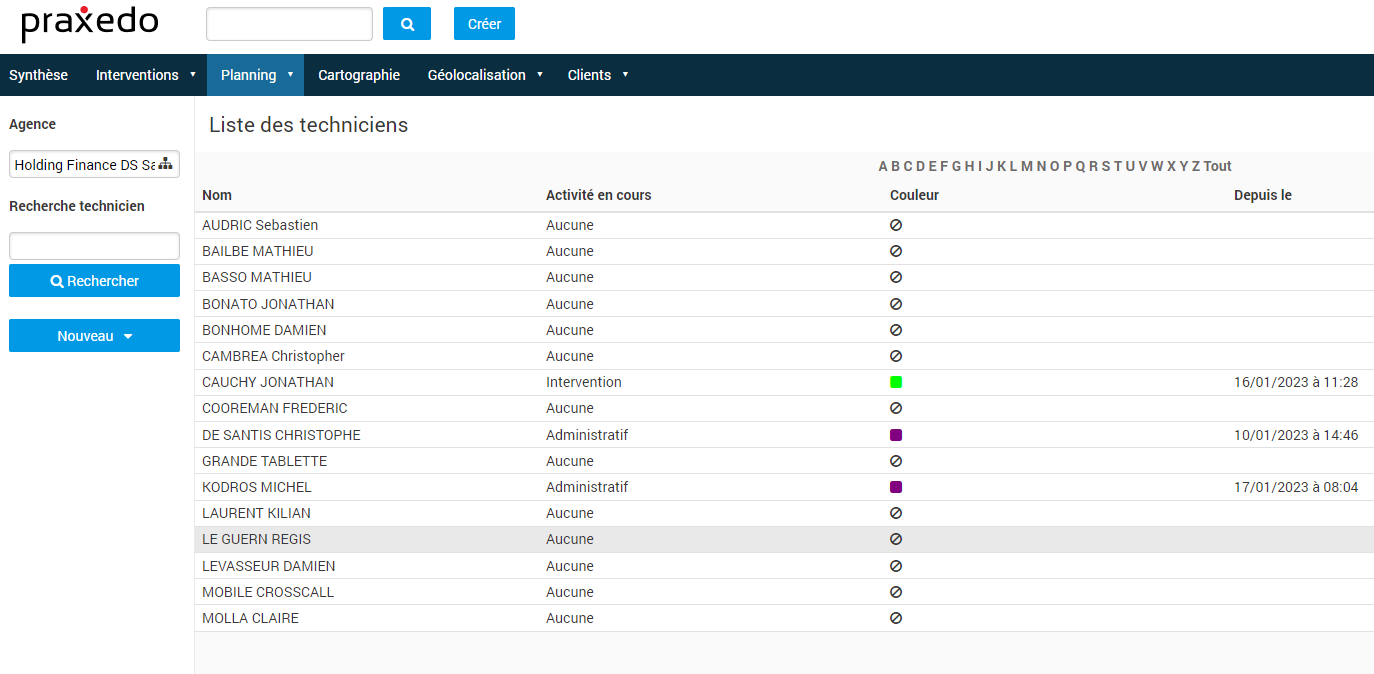Click the Praxedo logo
This screenshot has width=1374, height=674.
(x=90, y=24)
